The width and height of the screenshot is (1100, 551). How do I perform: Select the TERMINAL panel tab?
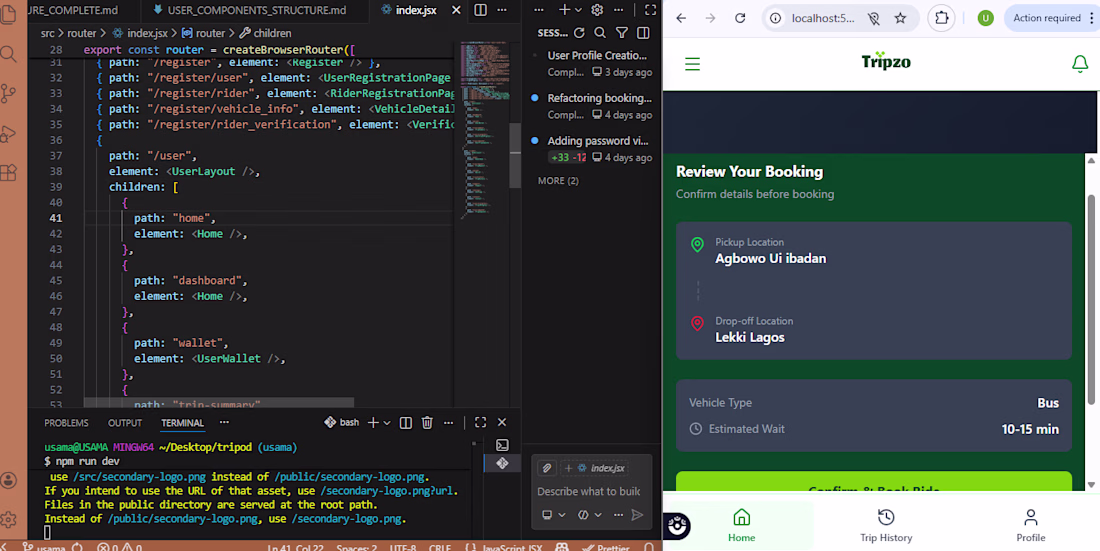point(182,423)
